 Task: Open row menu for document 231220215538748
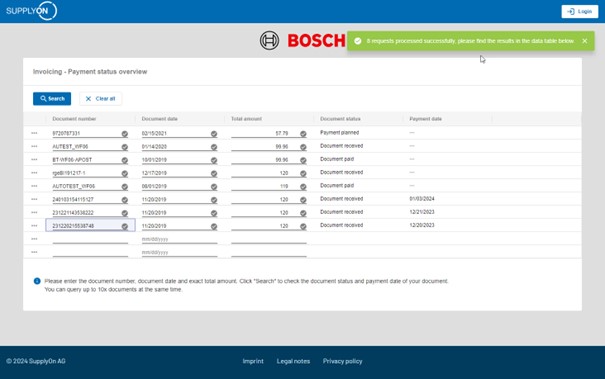(34, 225)
